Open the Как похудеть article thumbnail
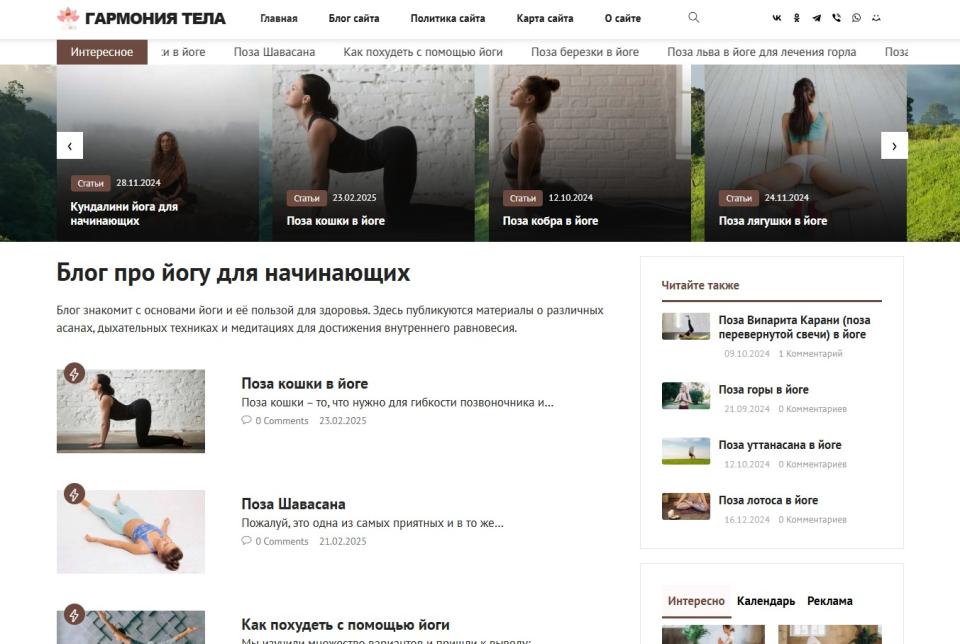The image size is (960, 644). pyautogui.click(x=131, y=627)
